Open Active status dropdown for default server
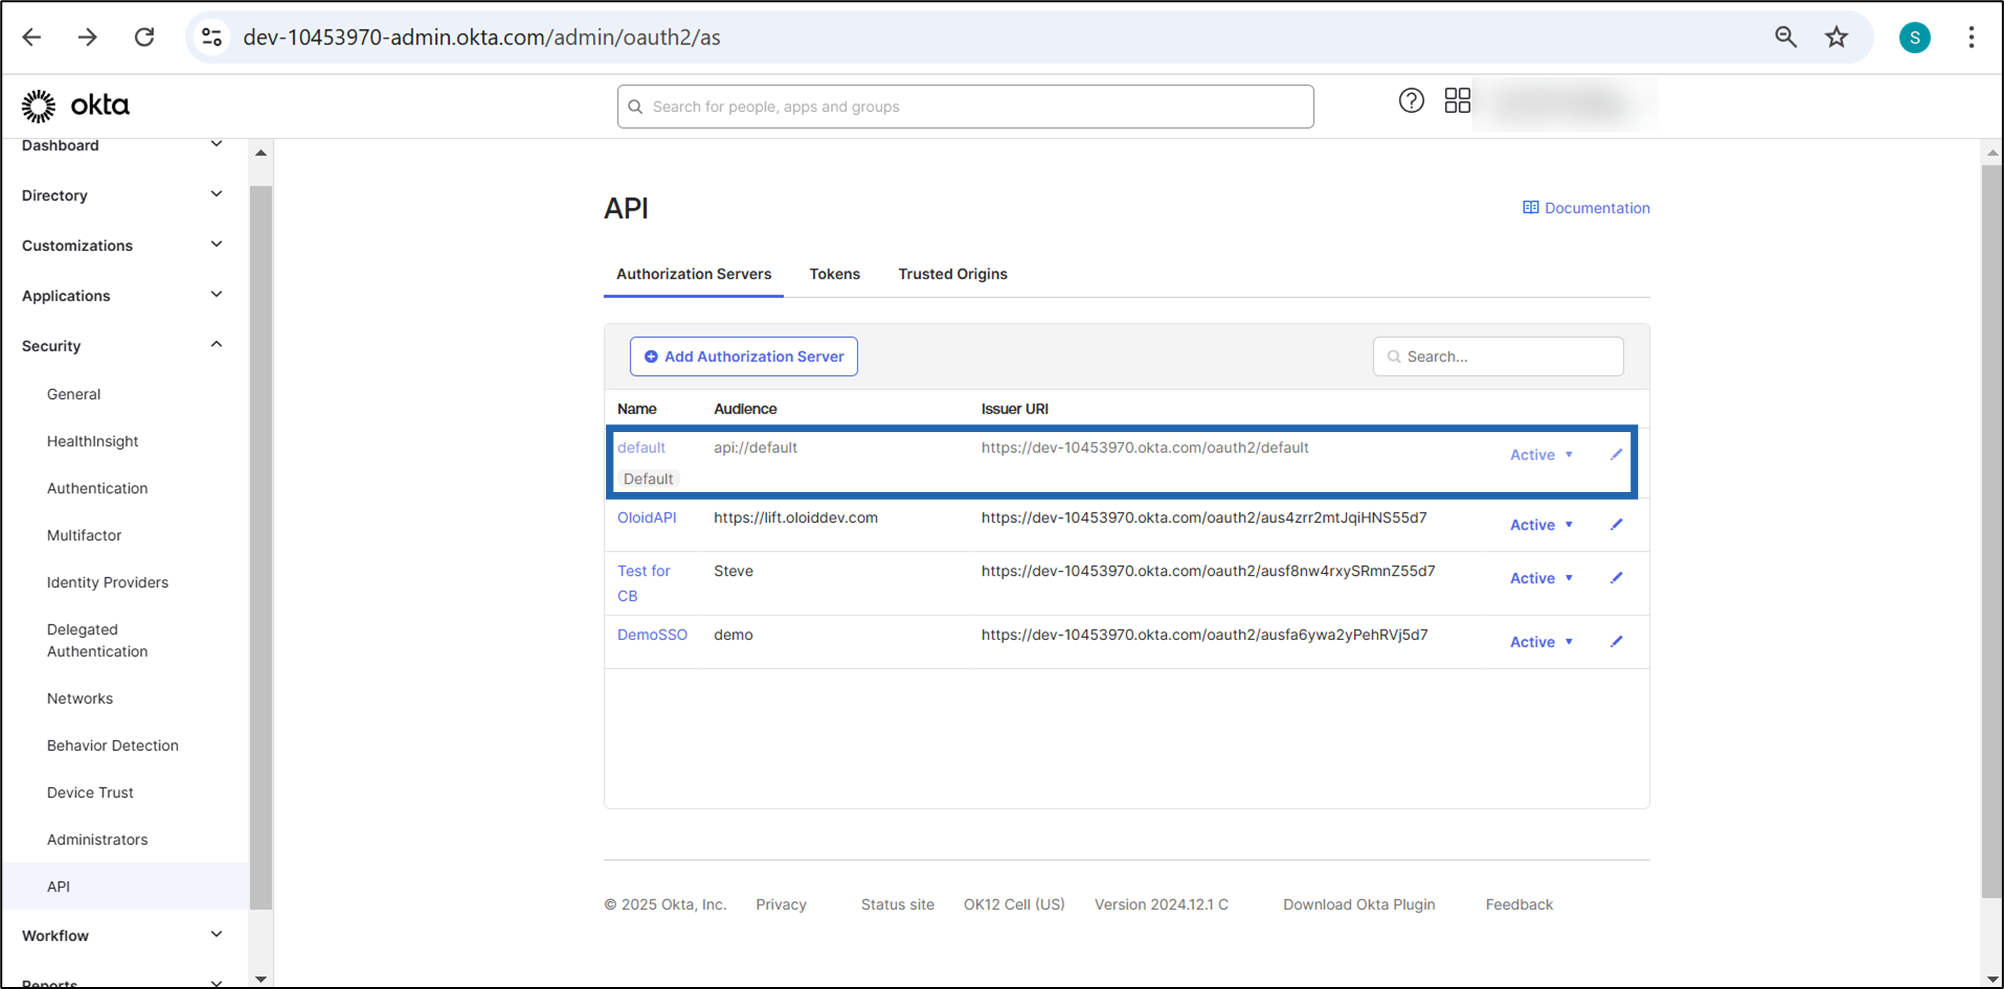The image size is (2004, 989). [1541, 454]
